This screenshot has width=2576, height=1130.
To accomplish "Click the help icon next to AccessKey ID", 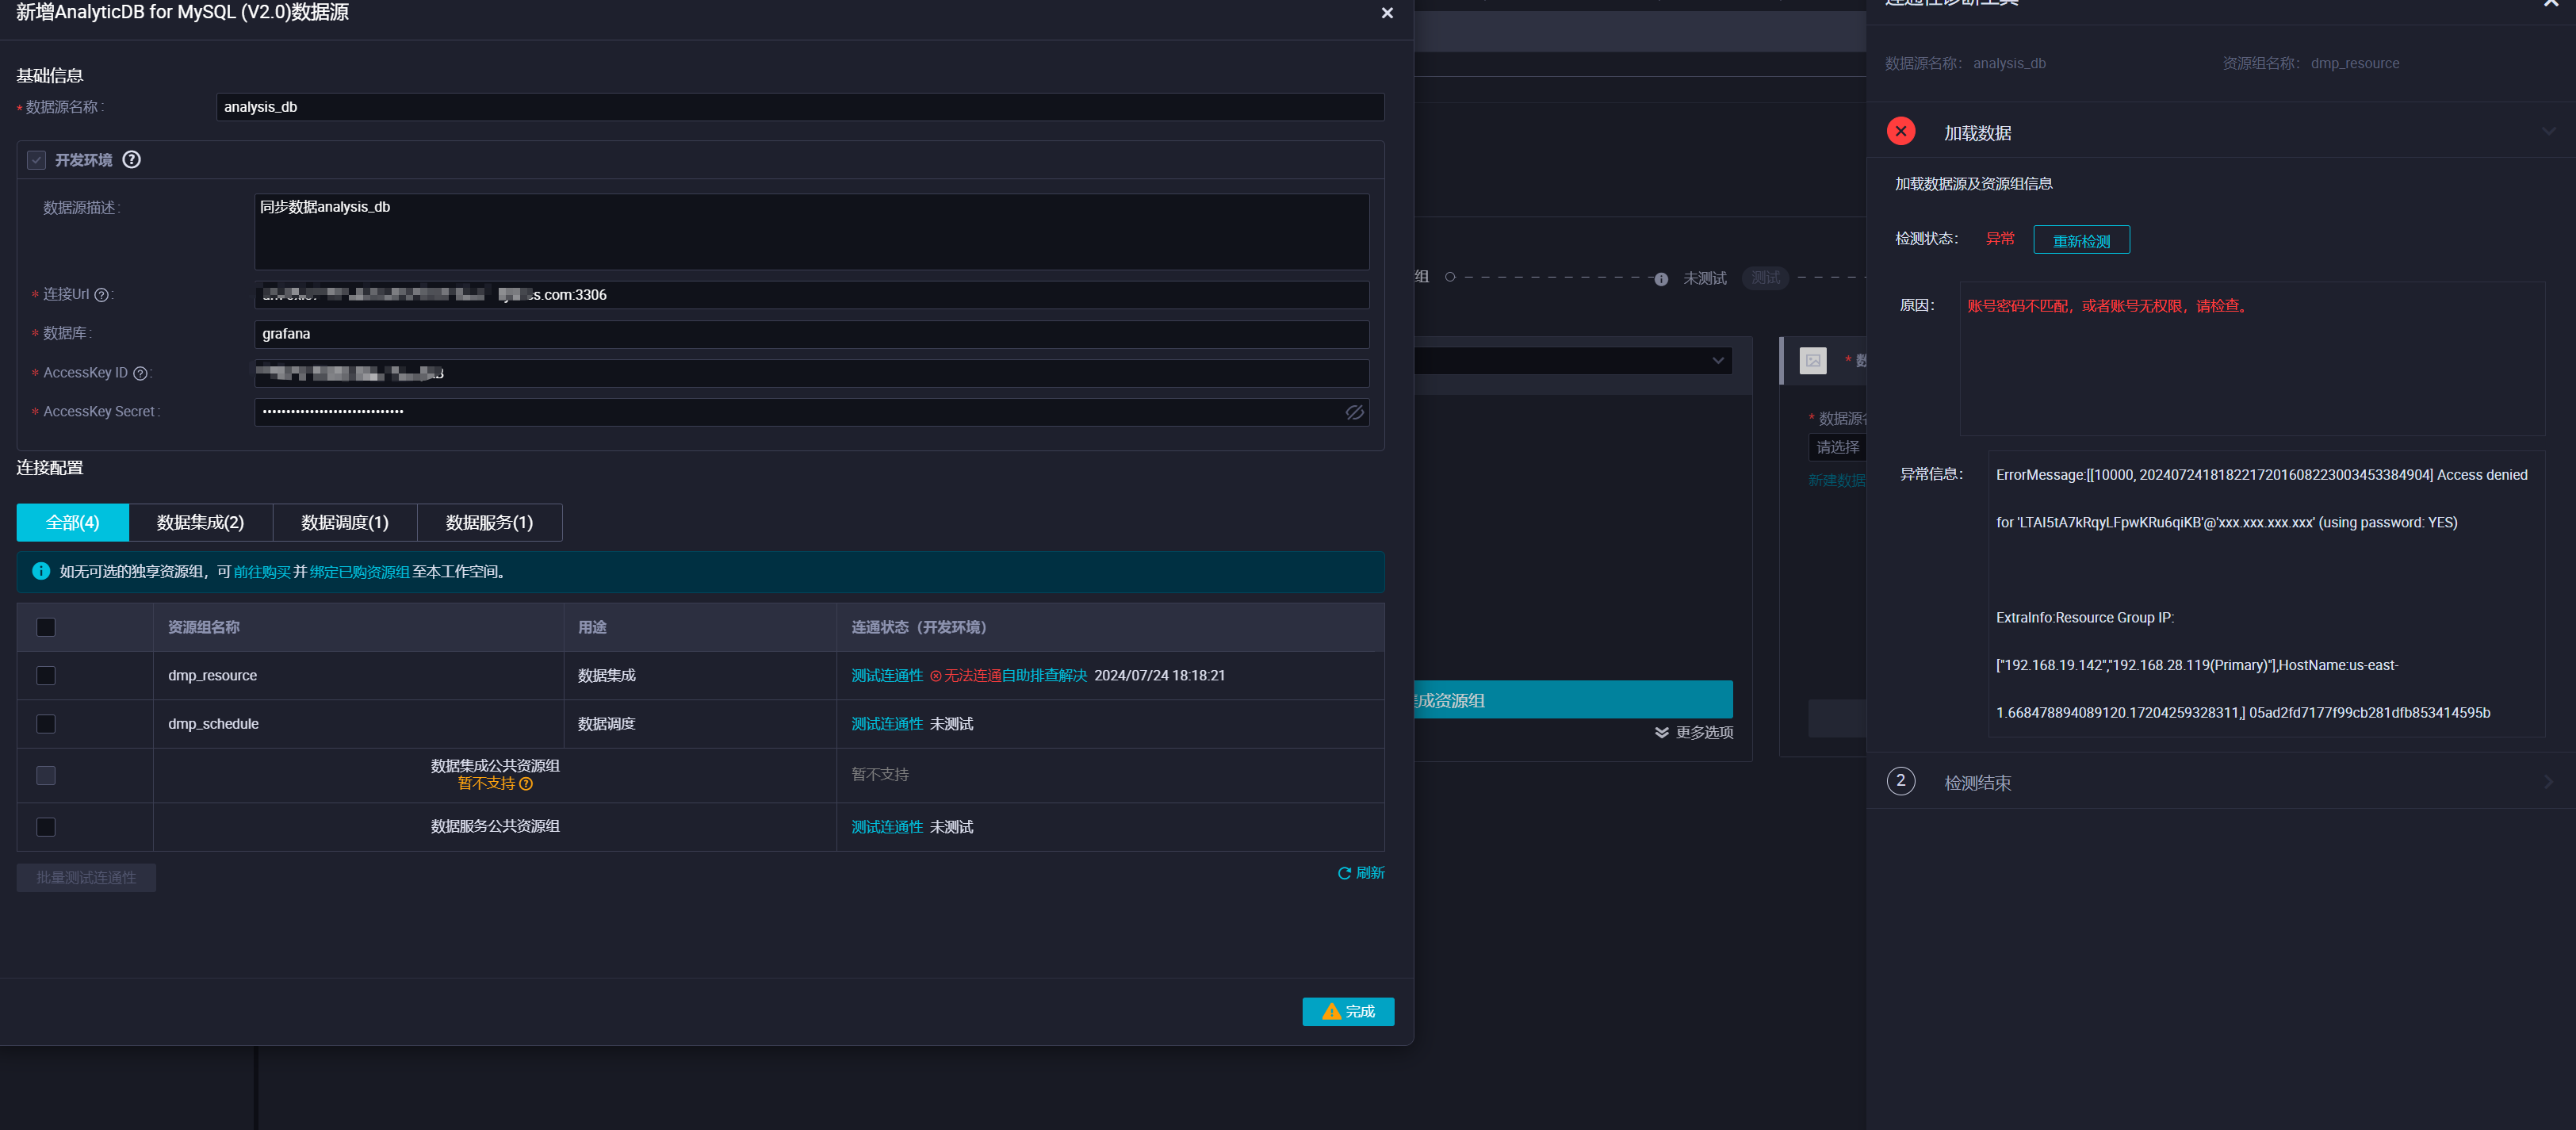I will (x=141, y=374).
